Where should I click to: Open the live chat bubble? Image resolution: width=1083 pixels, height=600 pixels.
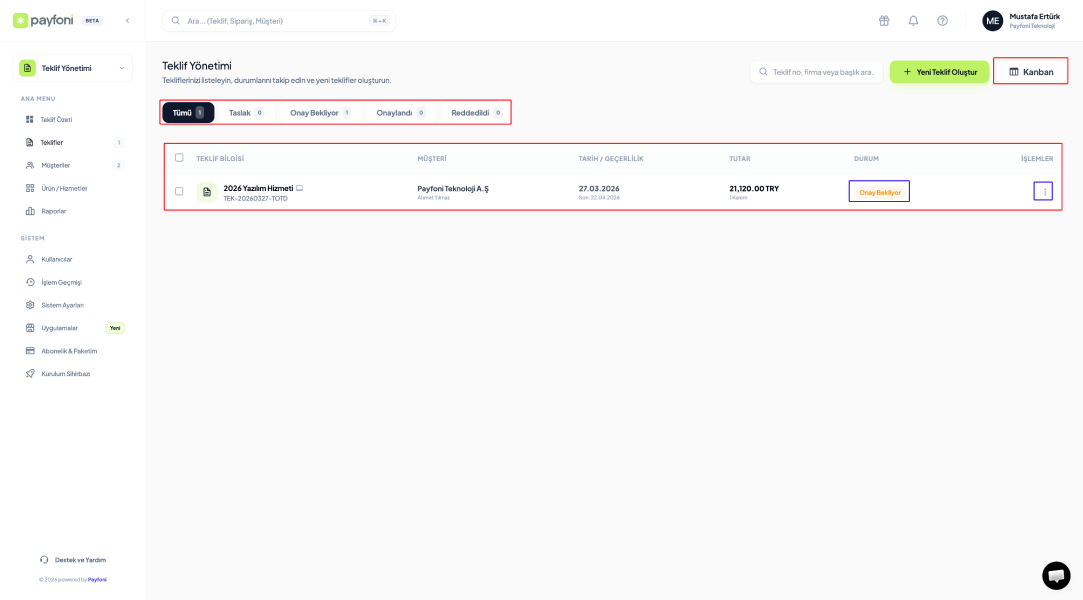[x=1056, y=575]
